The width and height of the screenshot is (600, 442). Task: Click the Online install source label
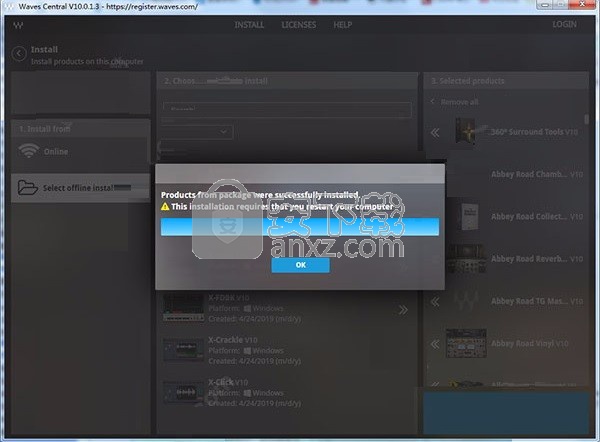click(x=56, y=152)
